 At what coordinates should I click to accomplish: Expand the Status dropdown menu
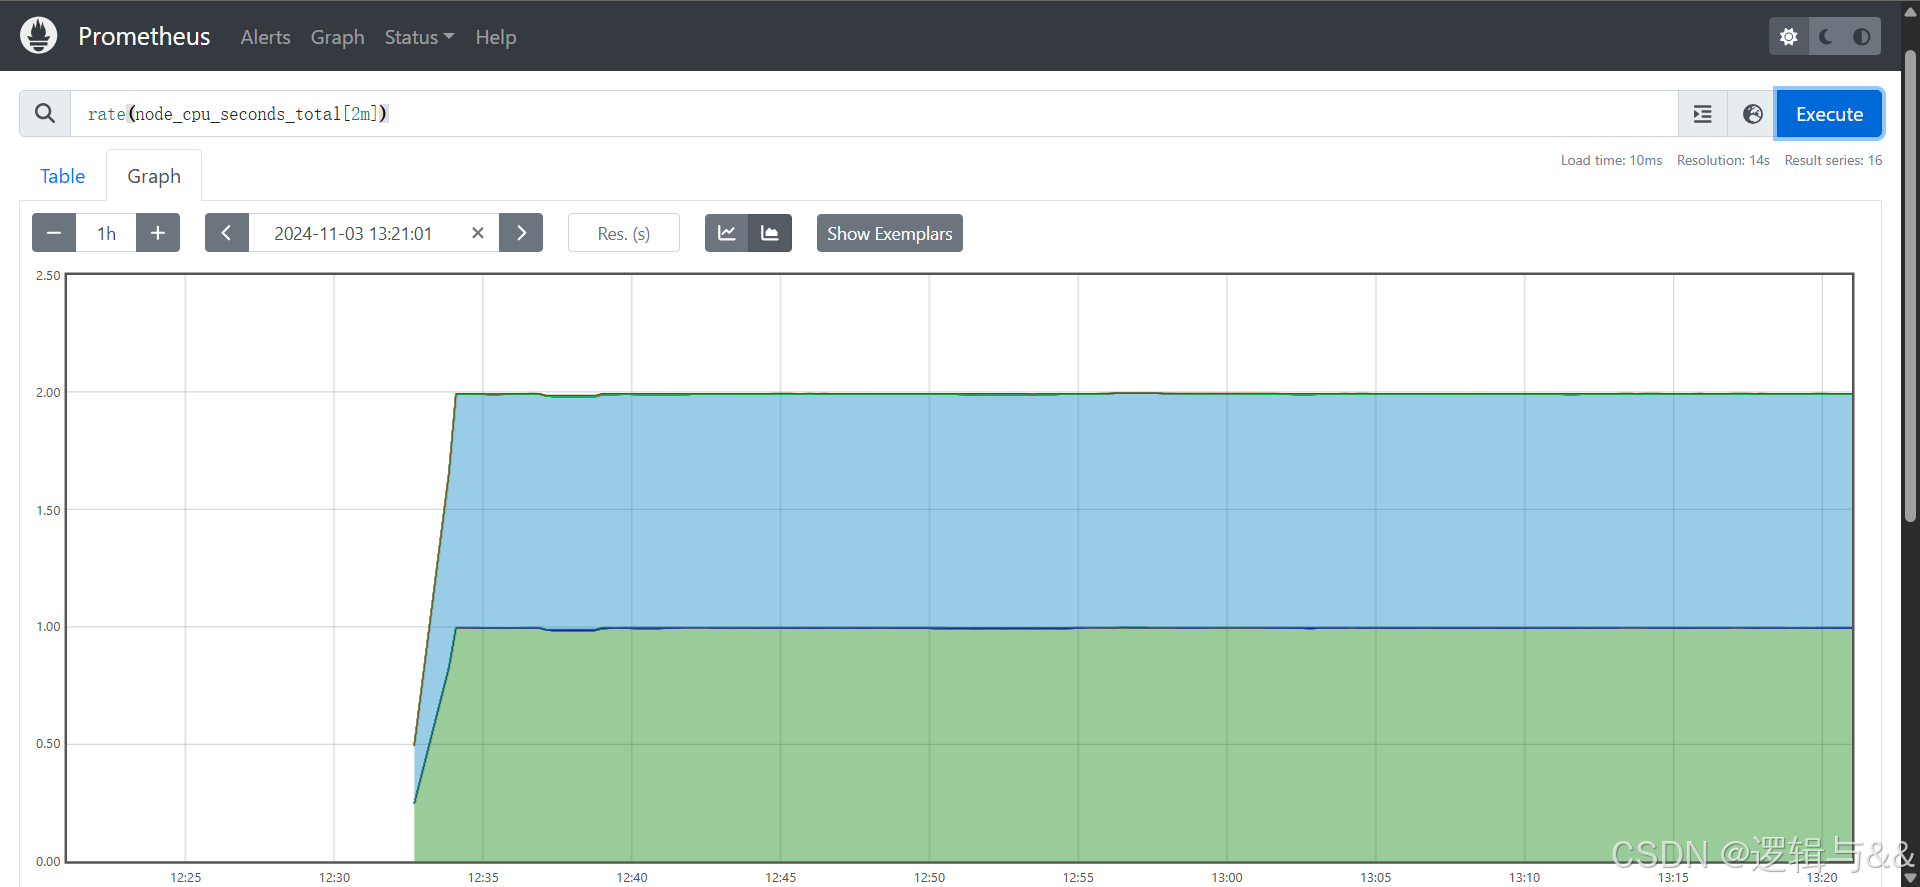tap(419, 37)
